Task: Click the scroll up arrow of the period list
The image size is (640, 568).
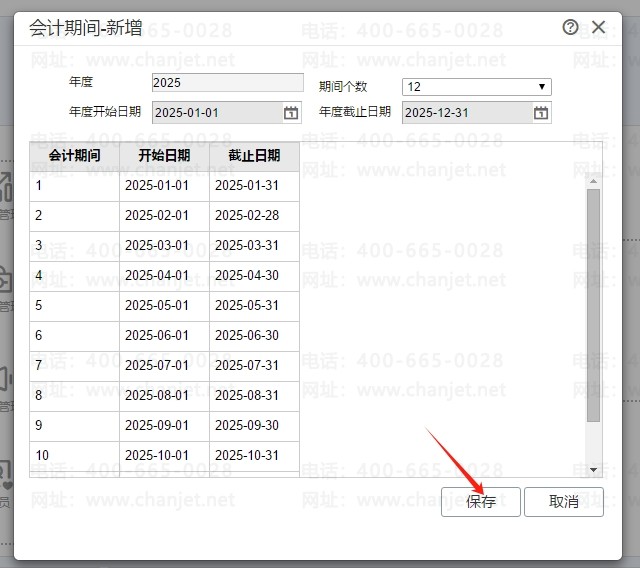Action: coord(593,181)
